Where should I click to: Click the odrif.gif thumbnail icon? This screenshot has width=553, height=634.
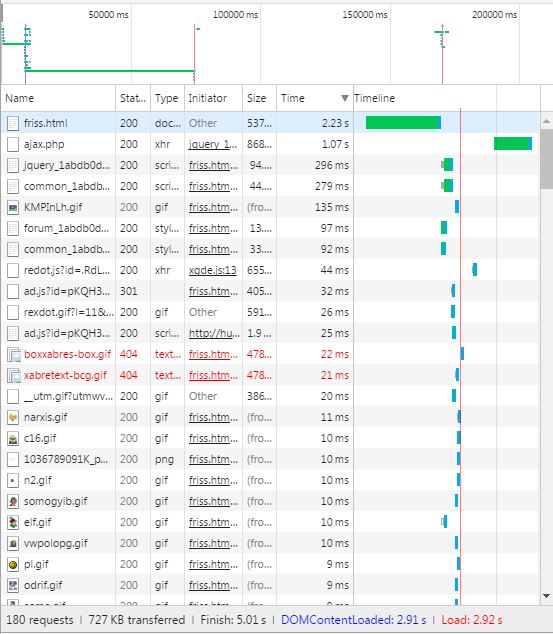tap(13, 585)
